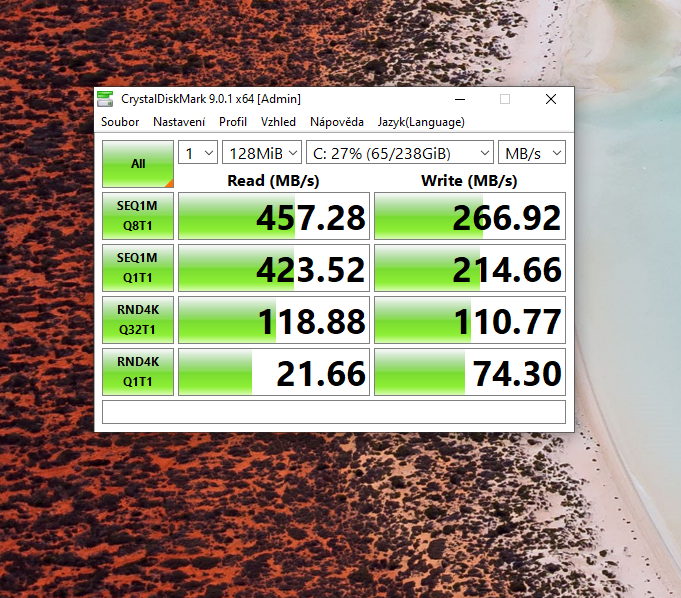
Task: Click the 110.77 random write result
Action: pyautogui.click(x=470, y=320)
